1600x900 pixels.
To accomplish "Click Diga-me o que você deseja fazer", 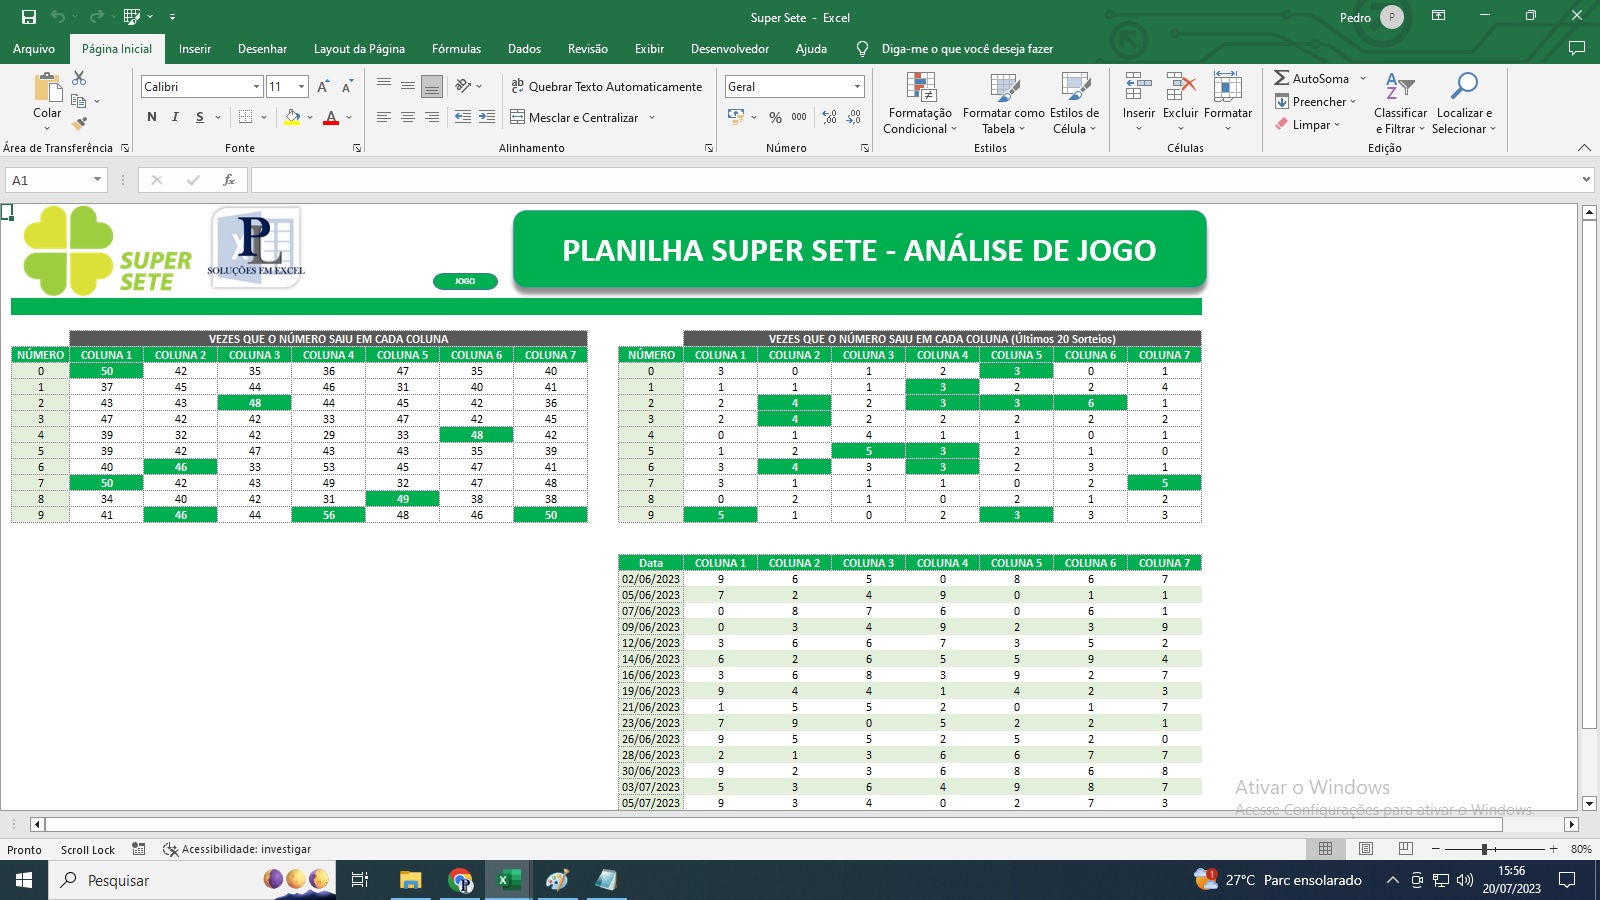I will tap(966, 48).
